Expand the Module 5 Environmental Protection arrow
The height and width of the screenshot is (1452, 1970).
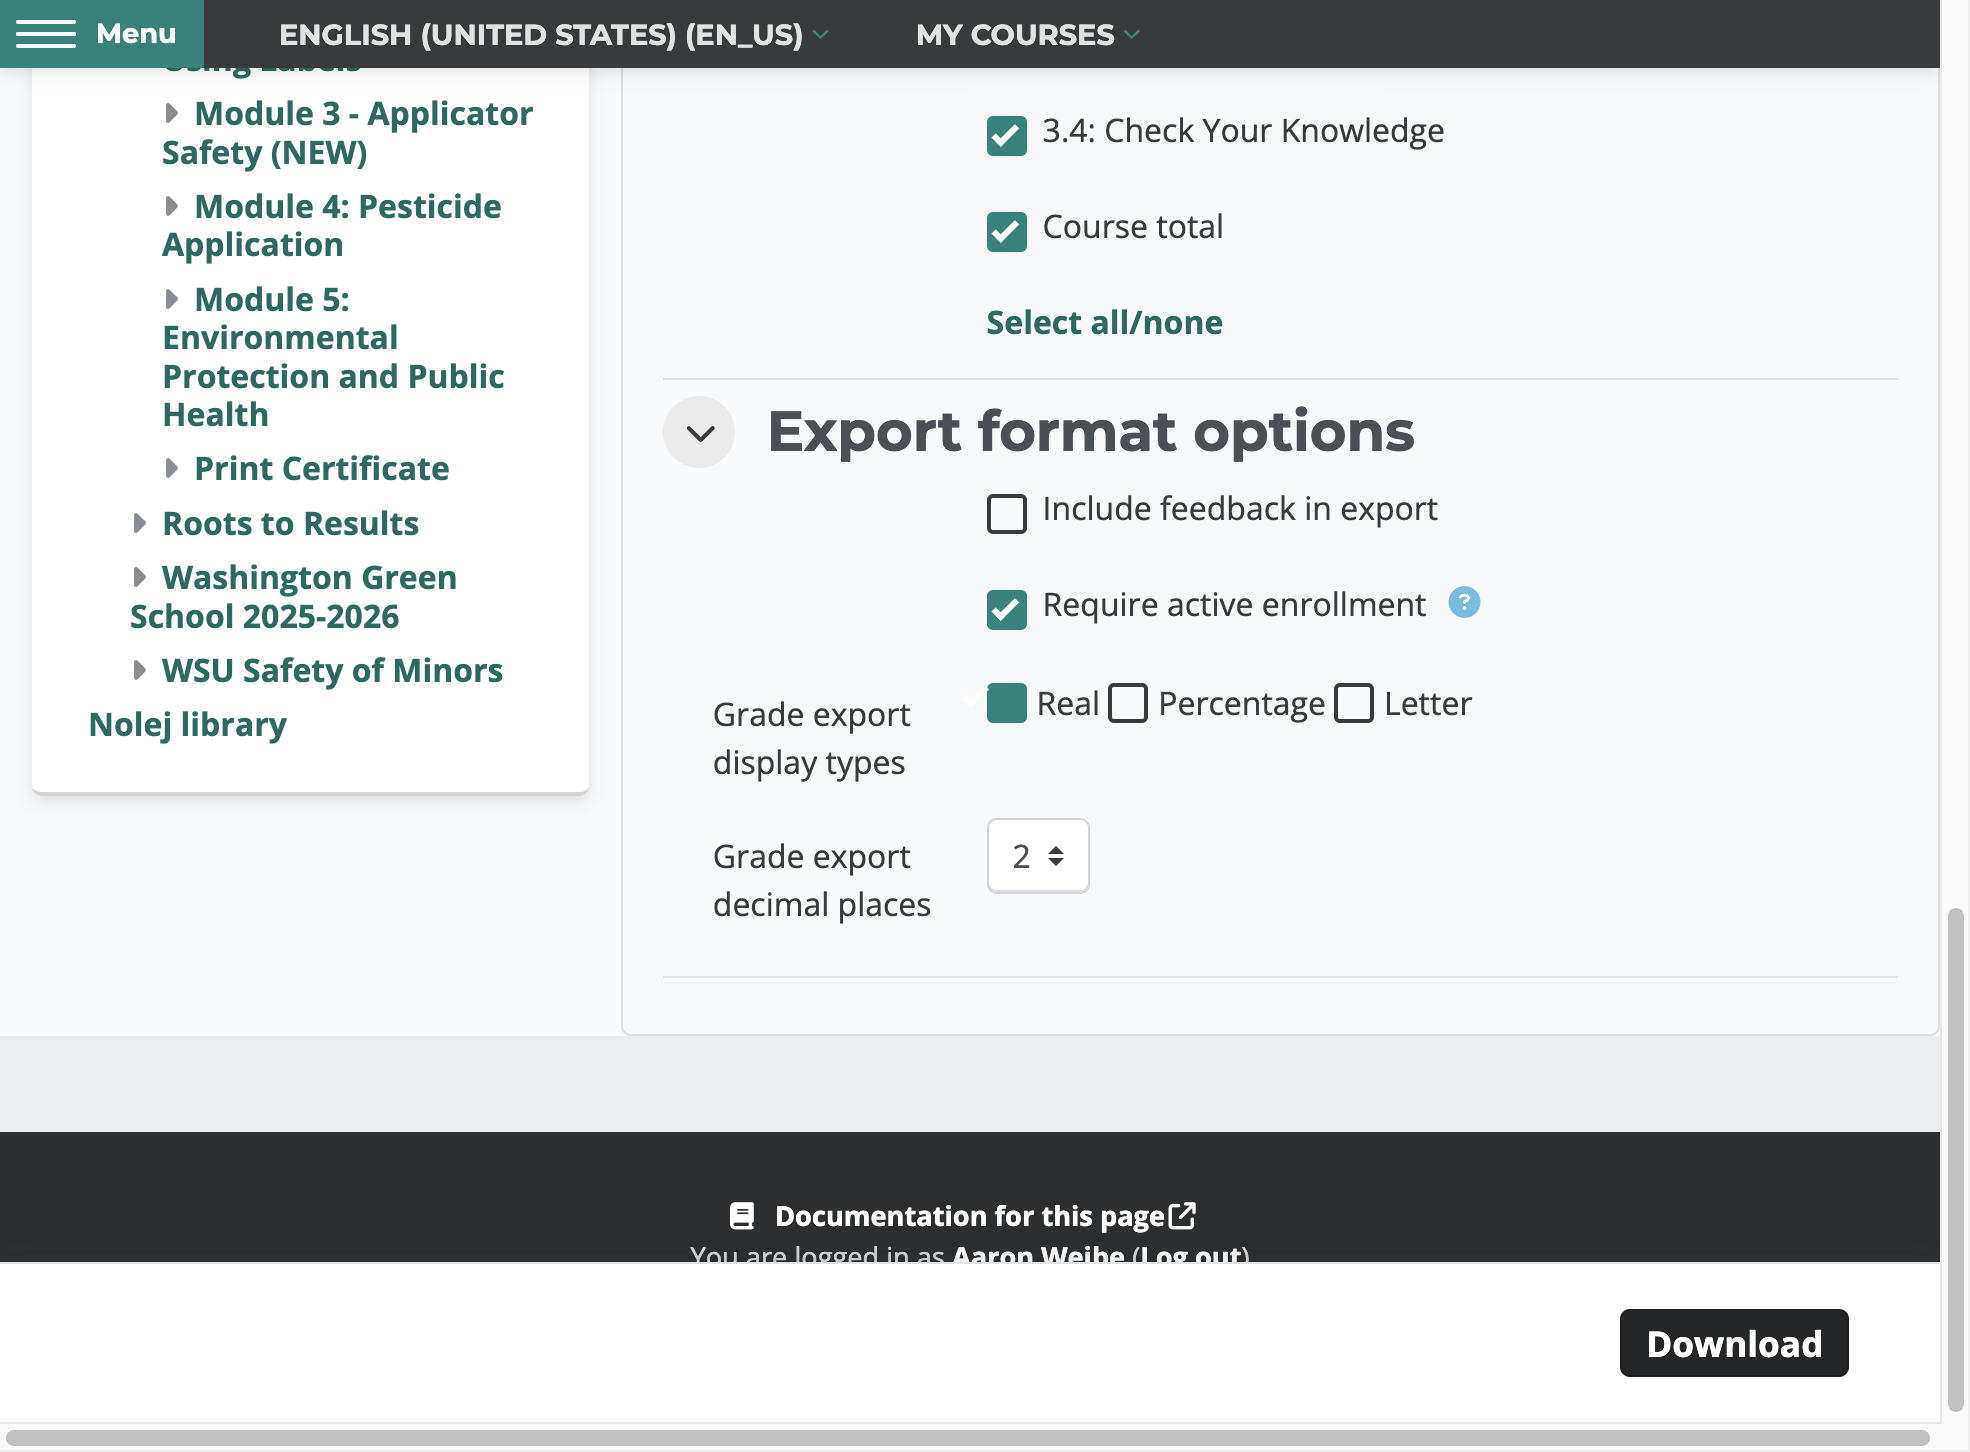tap(172, 300)
